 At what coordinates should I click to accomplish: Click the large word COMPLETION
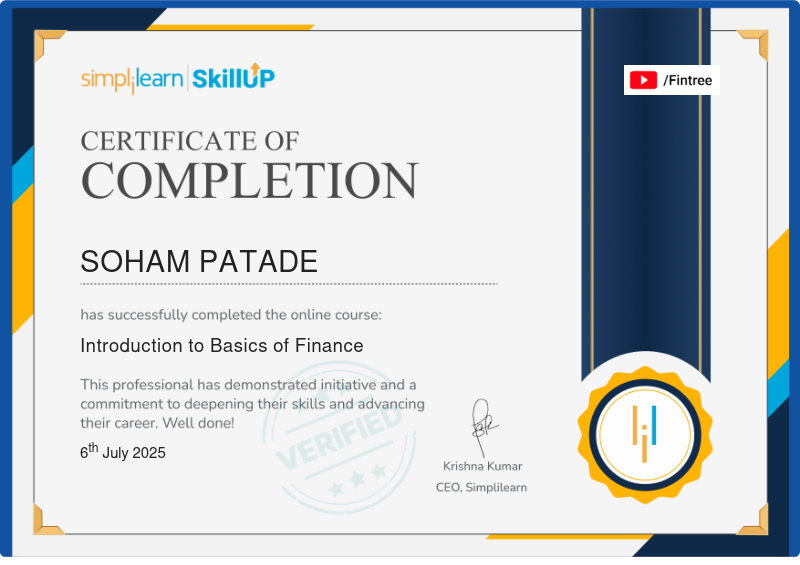pos(249,180)
